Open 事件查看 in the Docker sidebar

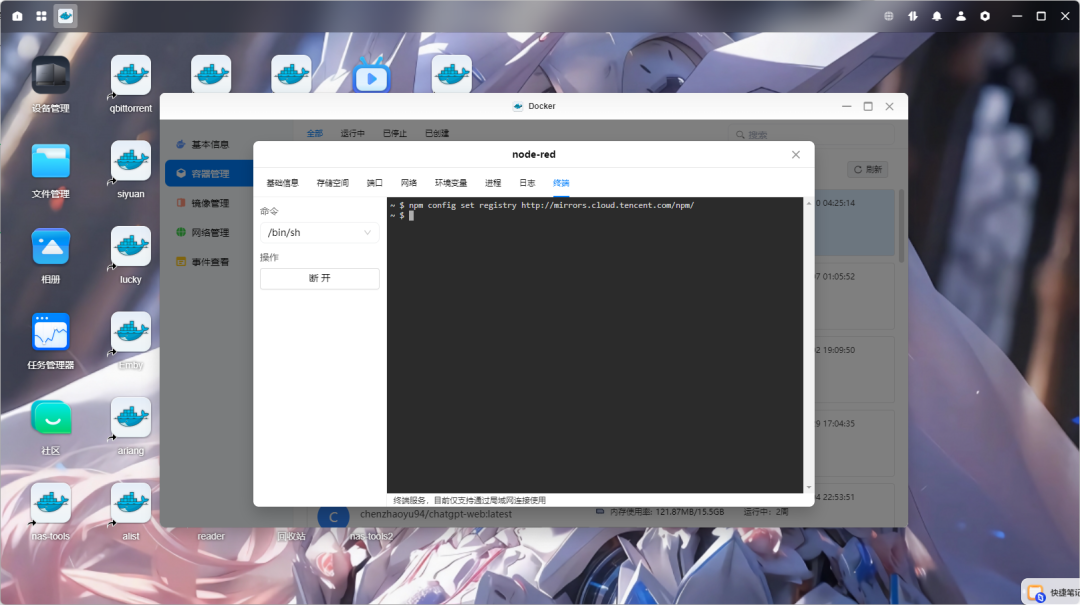click(x=211, y=261)
